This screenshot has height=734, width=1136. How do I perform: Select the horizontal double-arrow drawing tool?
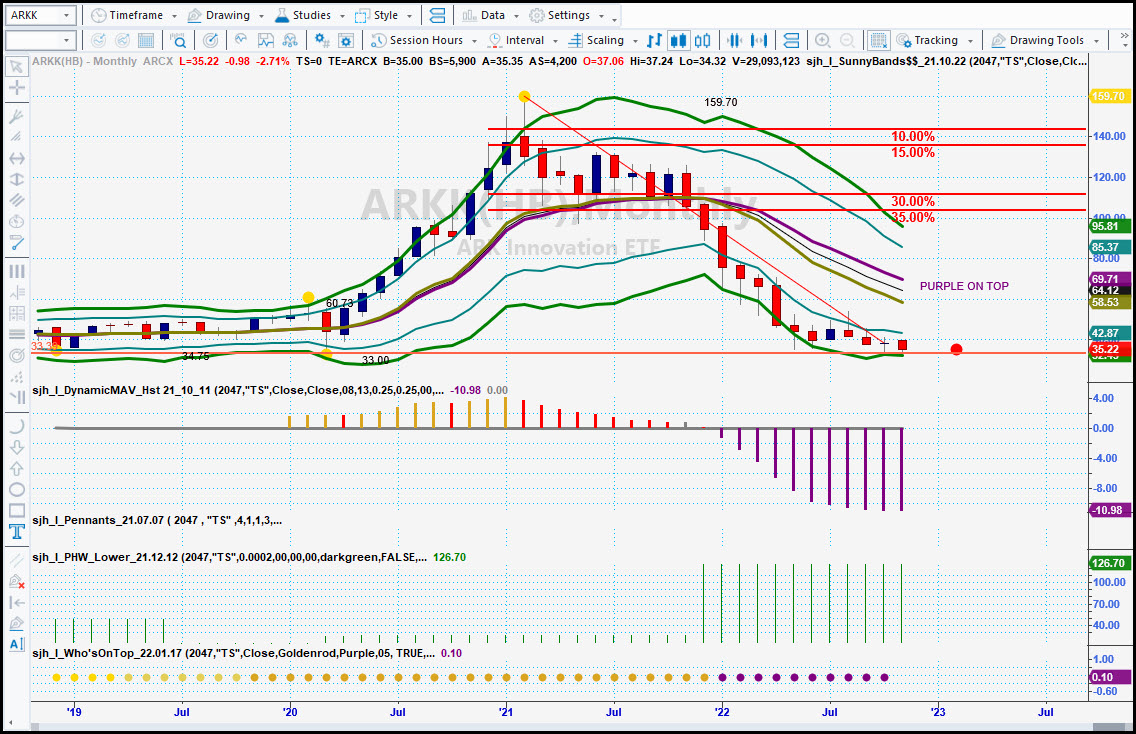click(17, 158)
